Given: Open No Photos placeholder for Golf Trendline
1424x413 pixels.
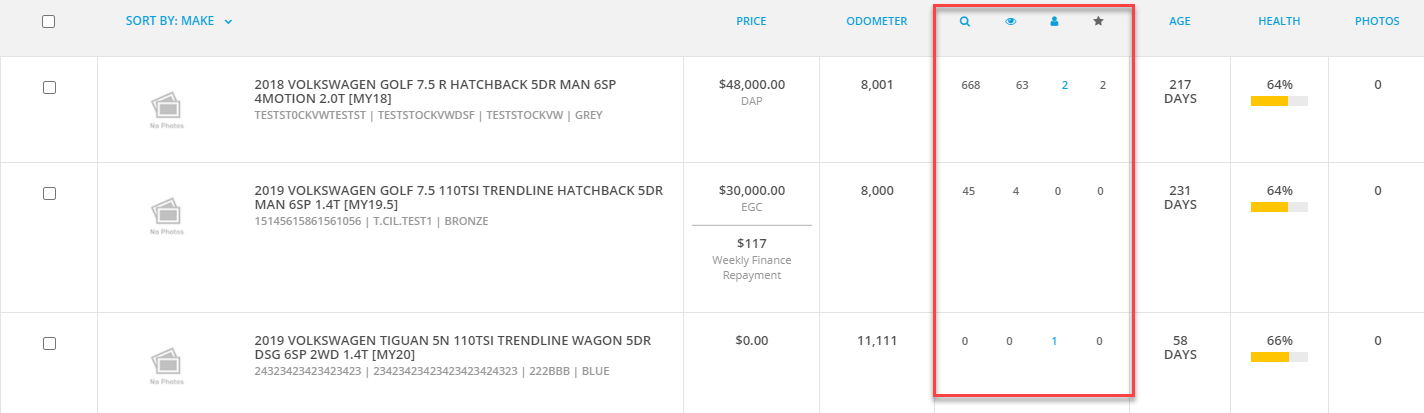Looking at the screenshot, I should pos(167,215).
